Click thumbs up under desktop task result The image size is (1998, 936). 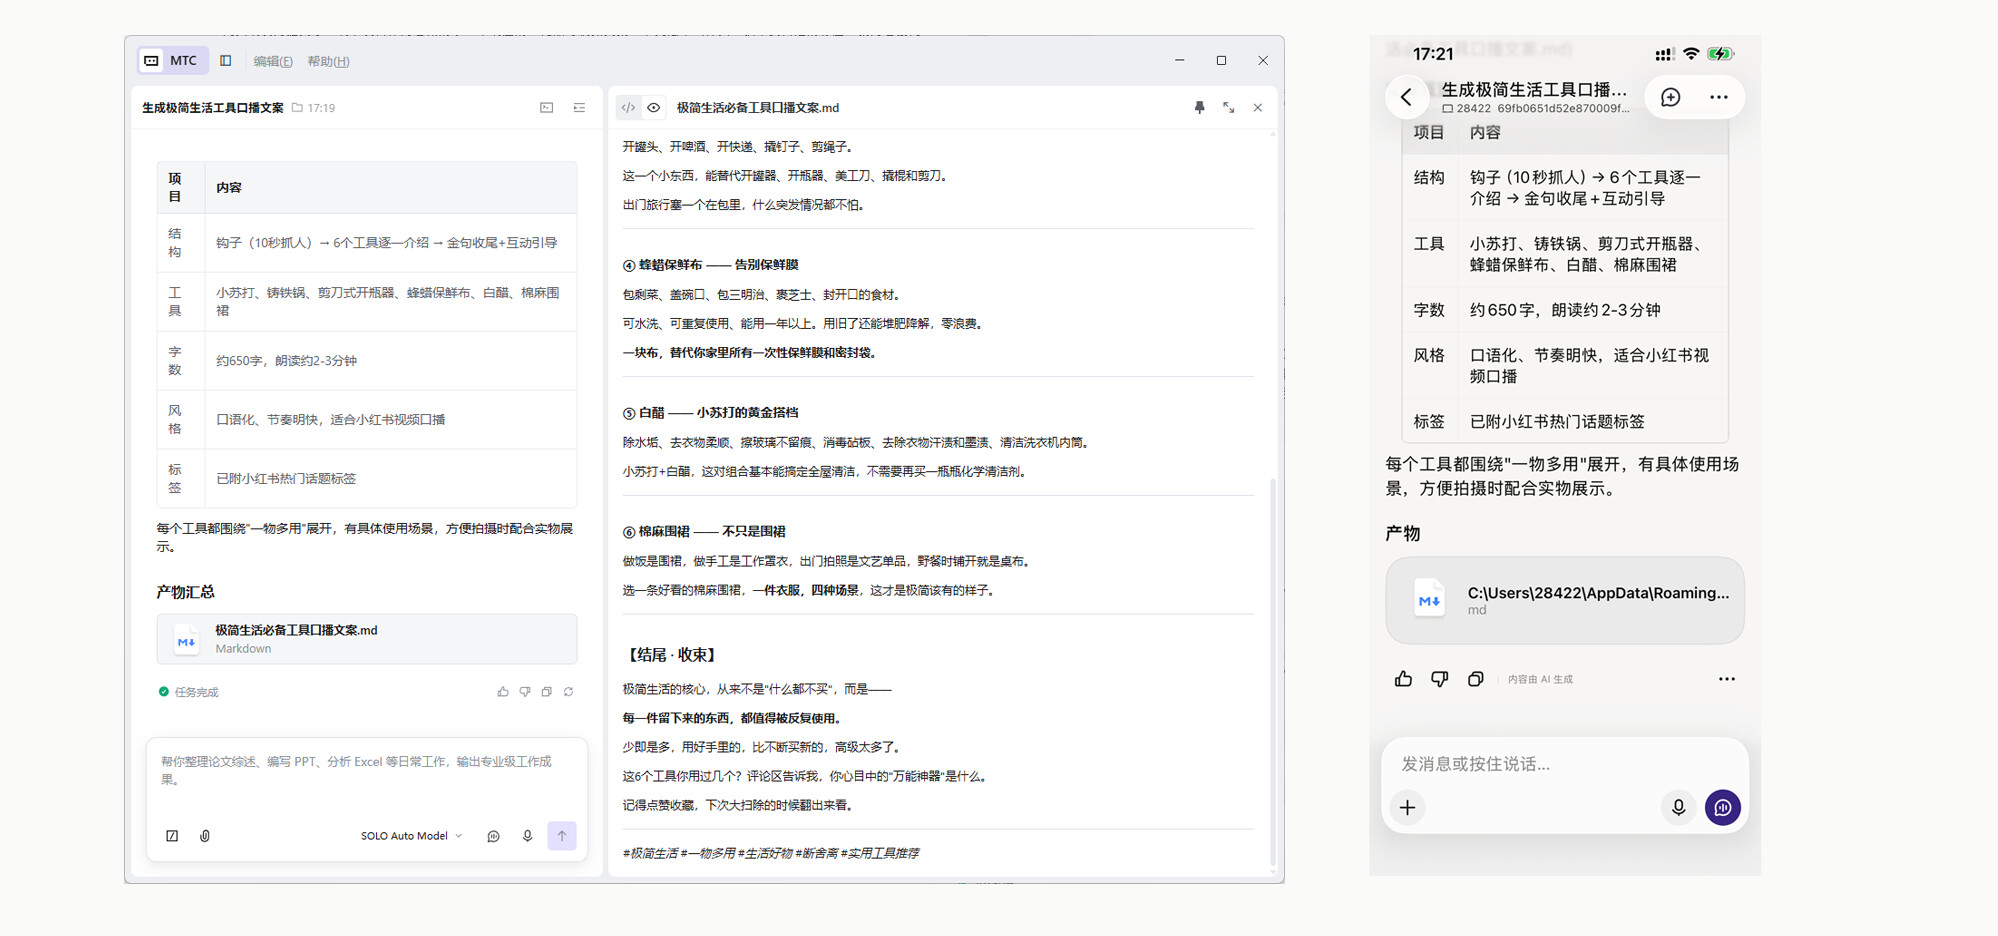503,692
